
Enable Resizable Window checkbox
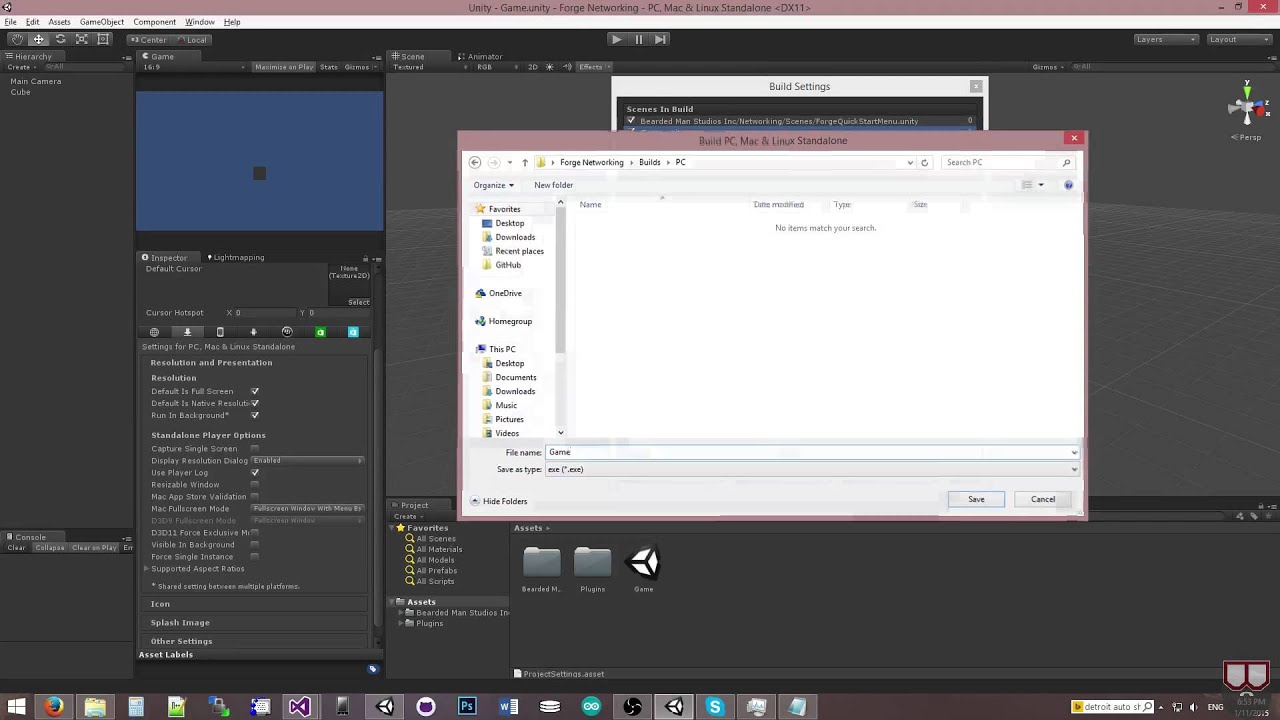point(255,485)
